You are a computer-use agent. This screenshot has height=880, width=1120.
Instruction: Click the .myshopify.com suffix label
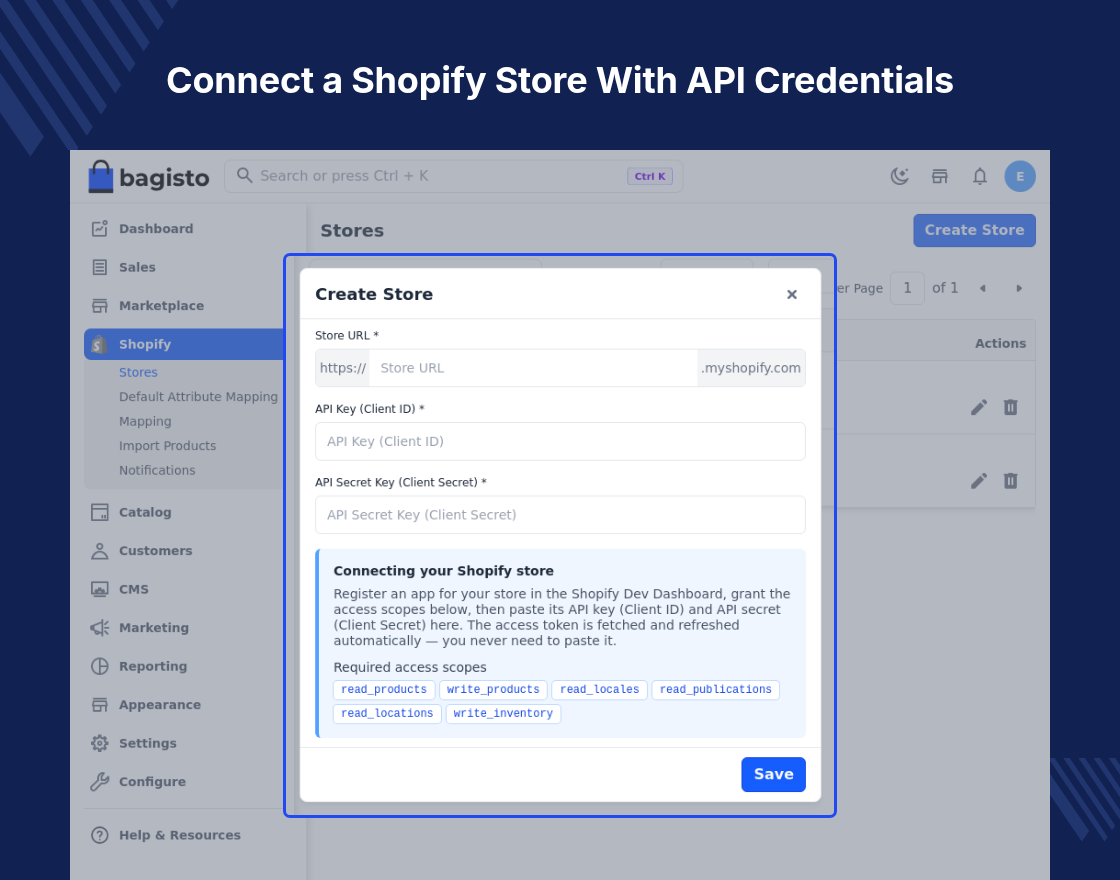(751, 368)
